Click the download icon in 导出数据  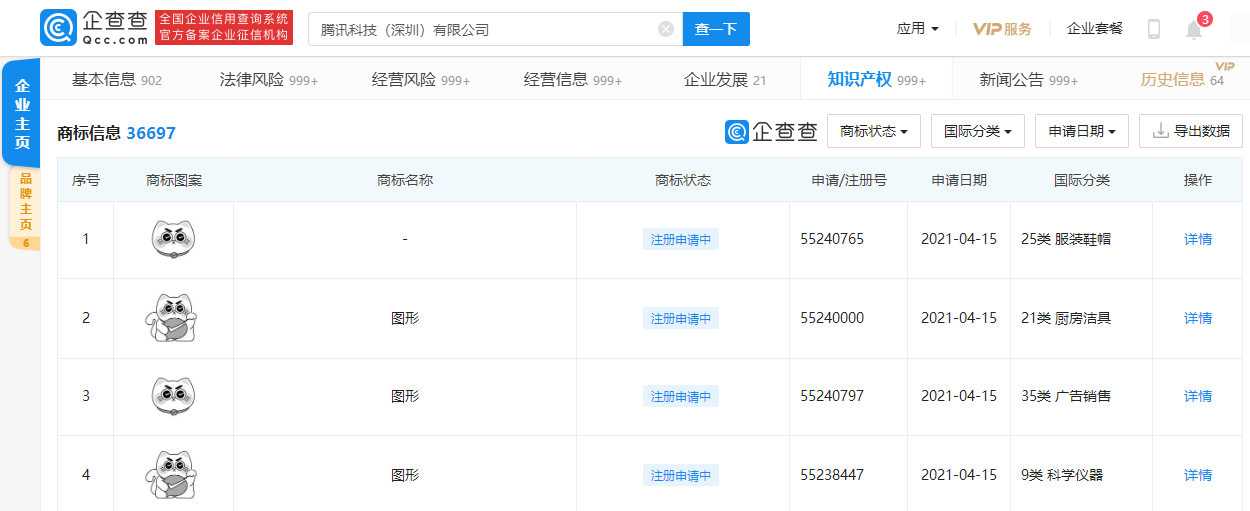[x=1160, y=131]
